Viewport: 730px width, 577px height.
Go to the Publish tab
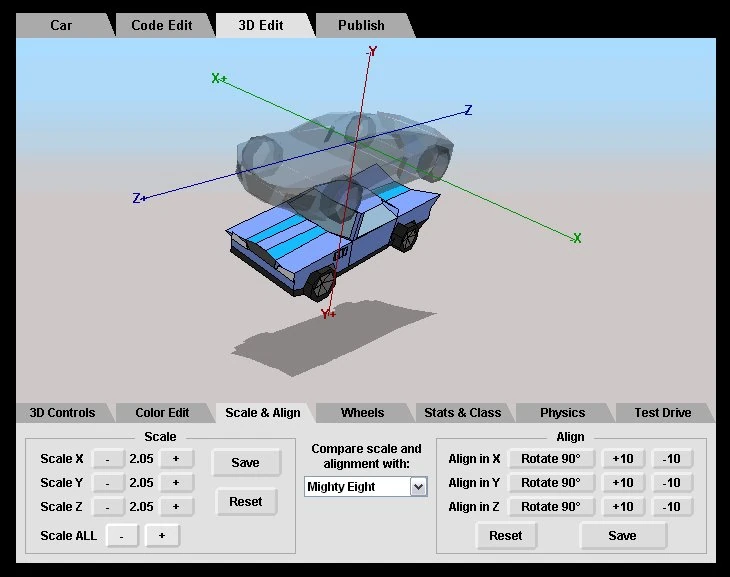point(361,25)
